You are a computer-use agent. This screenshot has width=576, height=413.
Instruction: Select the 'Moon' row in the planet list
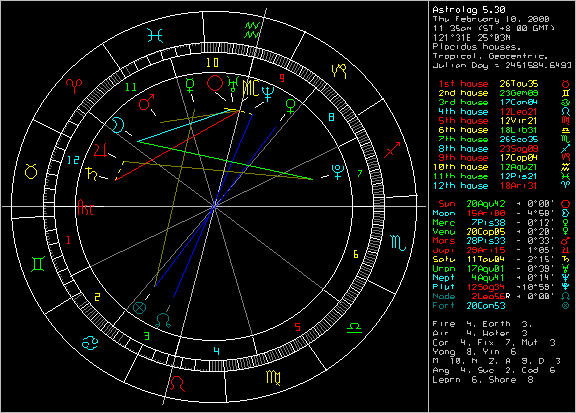point(502,213)
